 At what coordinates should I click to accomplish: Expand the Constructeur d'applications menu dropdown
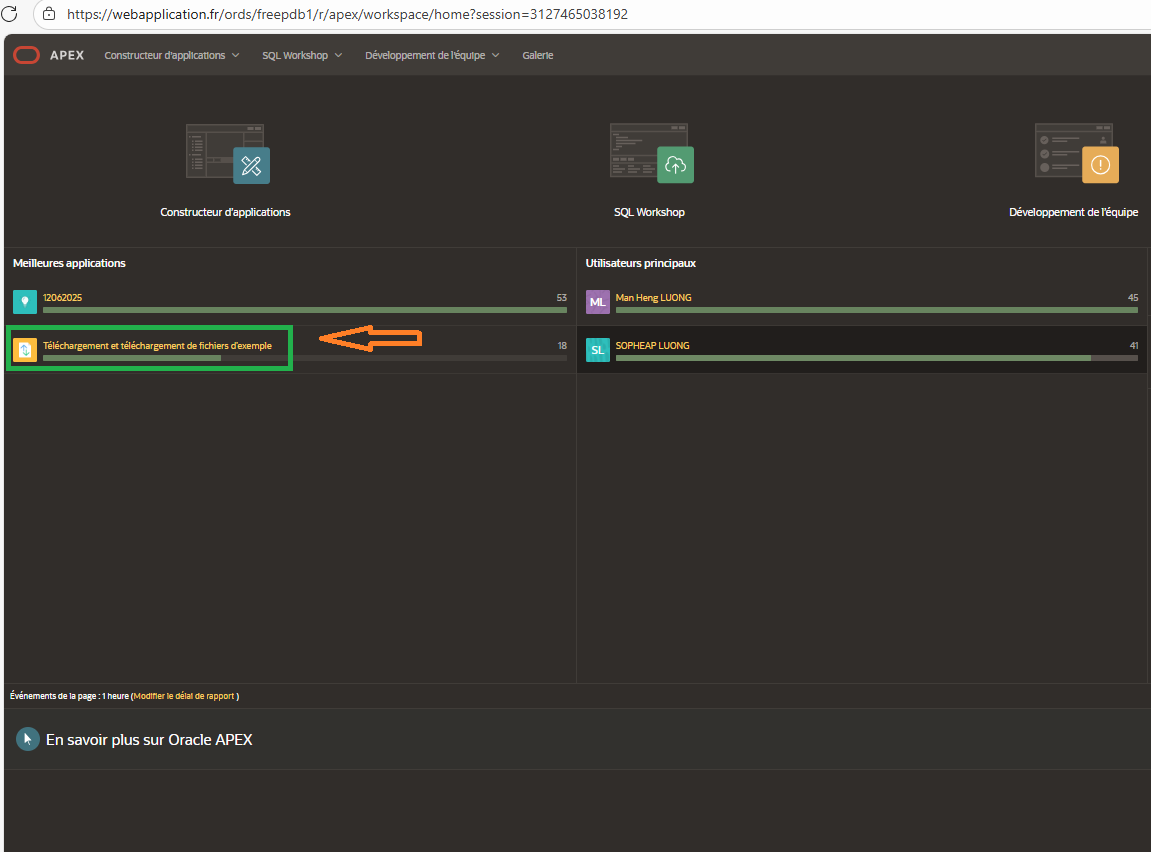pos(172,56)
